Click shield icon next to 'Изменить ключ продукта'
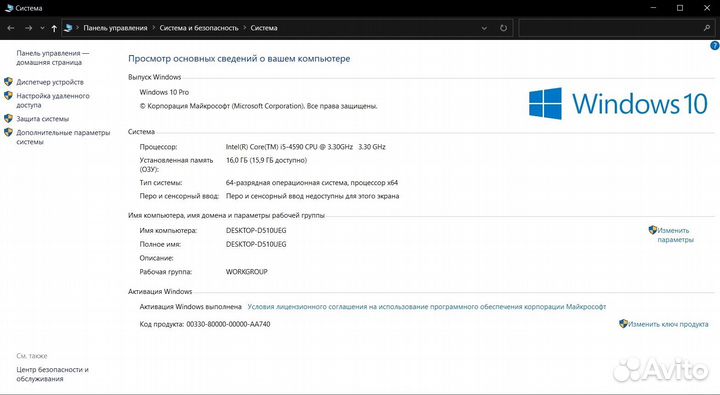 (x=623, y=324)
